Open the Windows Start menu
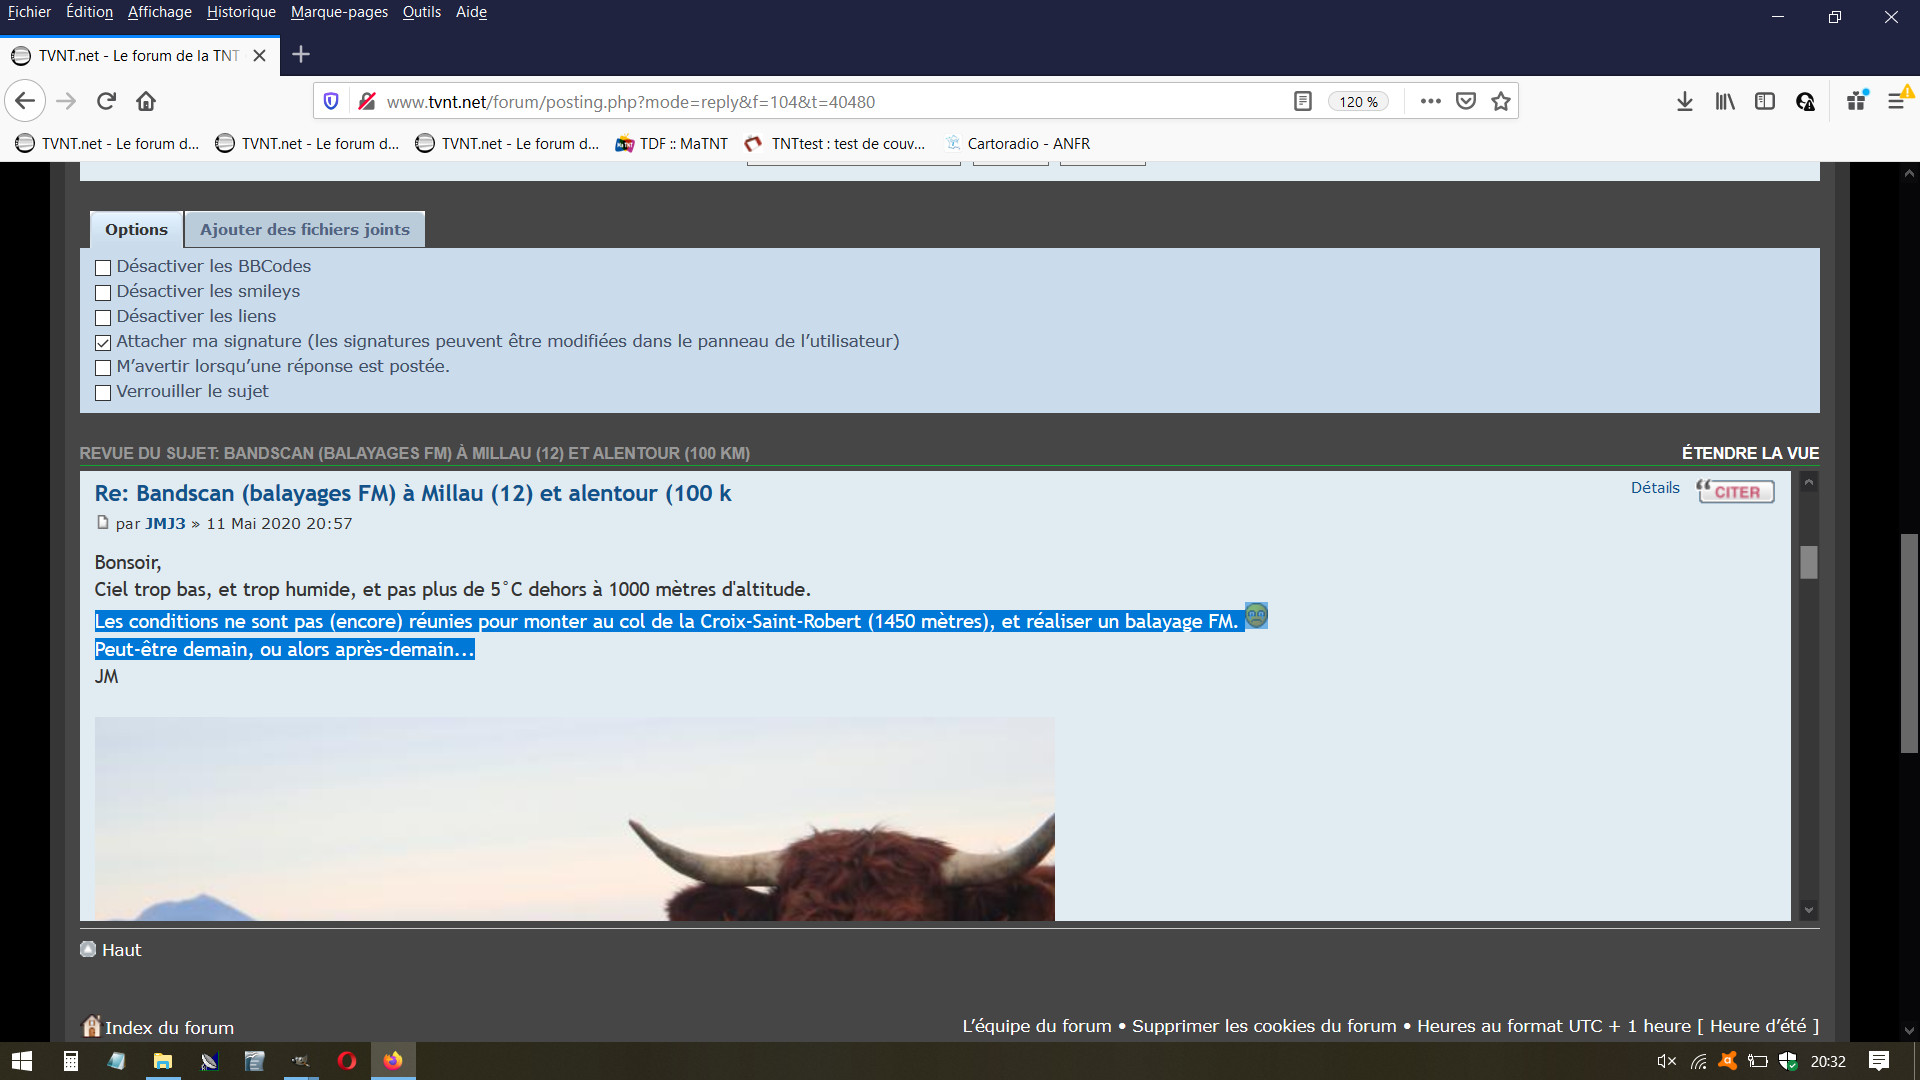Viewport: 1920px width, 1080px height. click(22, 1061)
